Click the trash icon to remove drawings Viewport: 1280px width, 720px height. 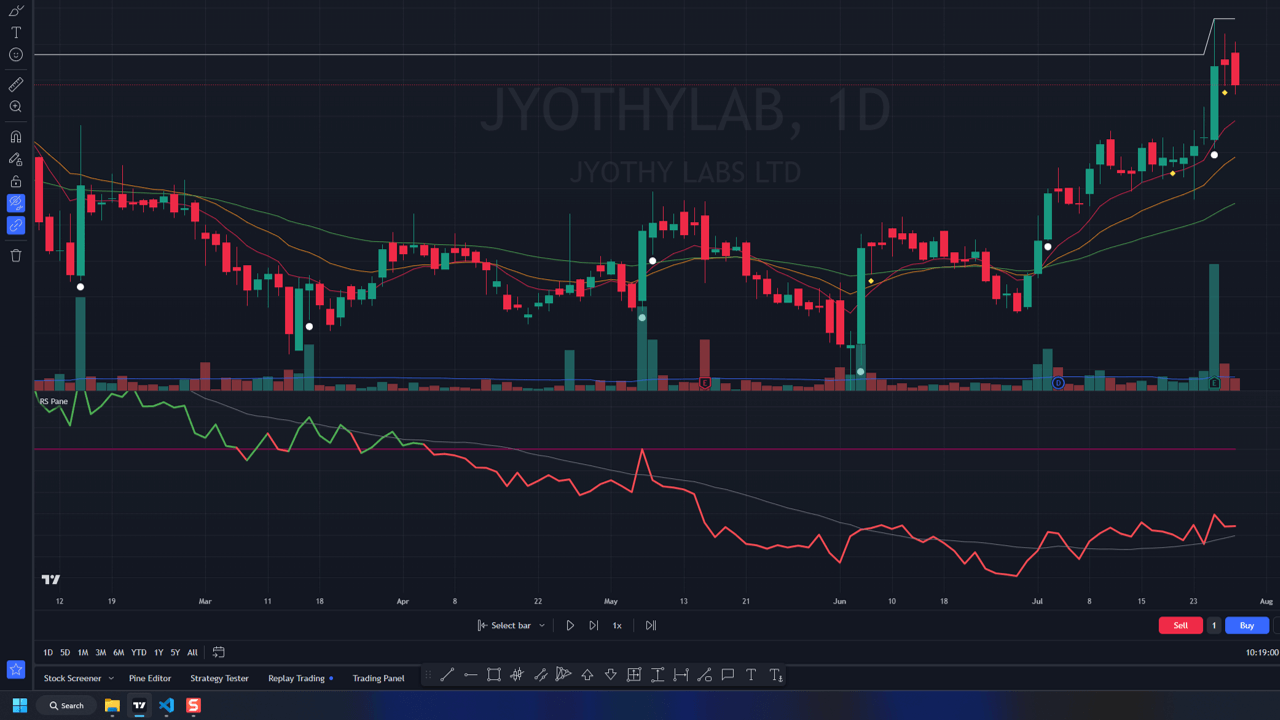16,256
